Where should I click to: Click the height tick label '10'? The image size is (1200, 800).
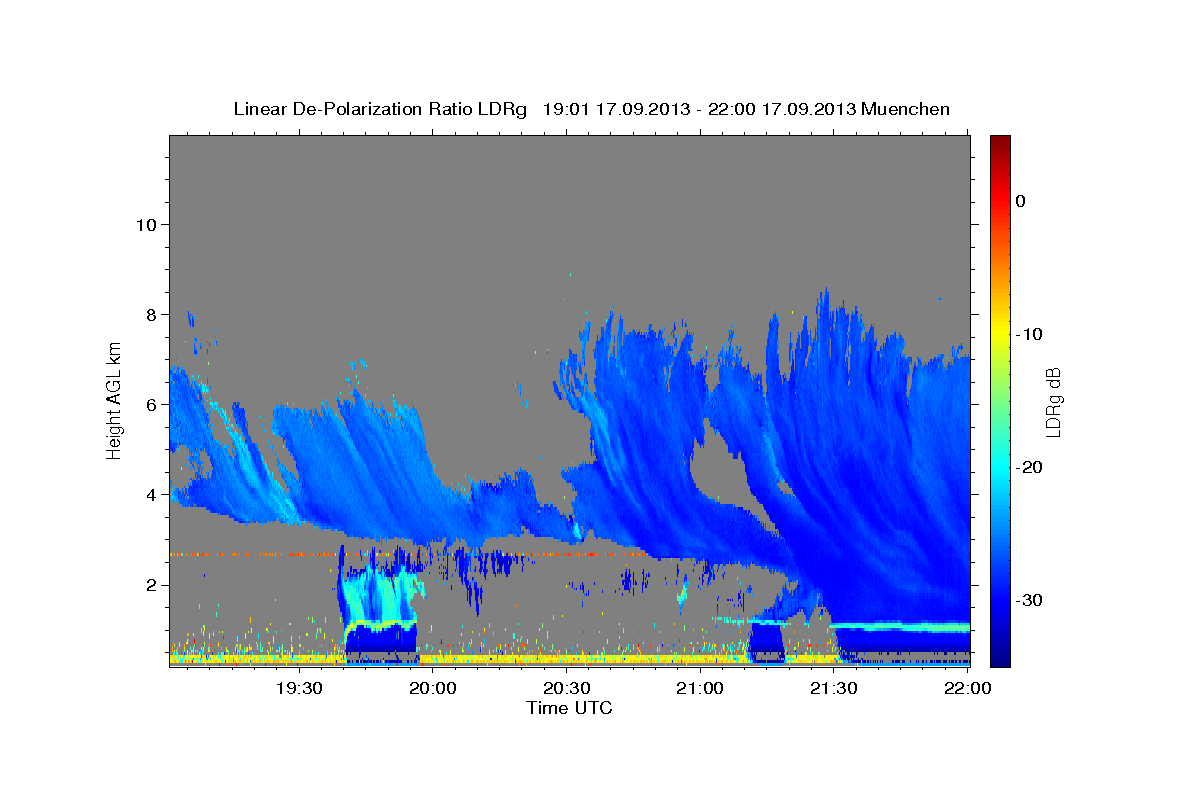[x=145, y=224]
